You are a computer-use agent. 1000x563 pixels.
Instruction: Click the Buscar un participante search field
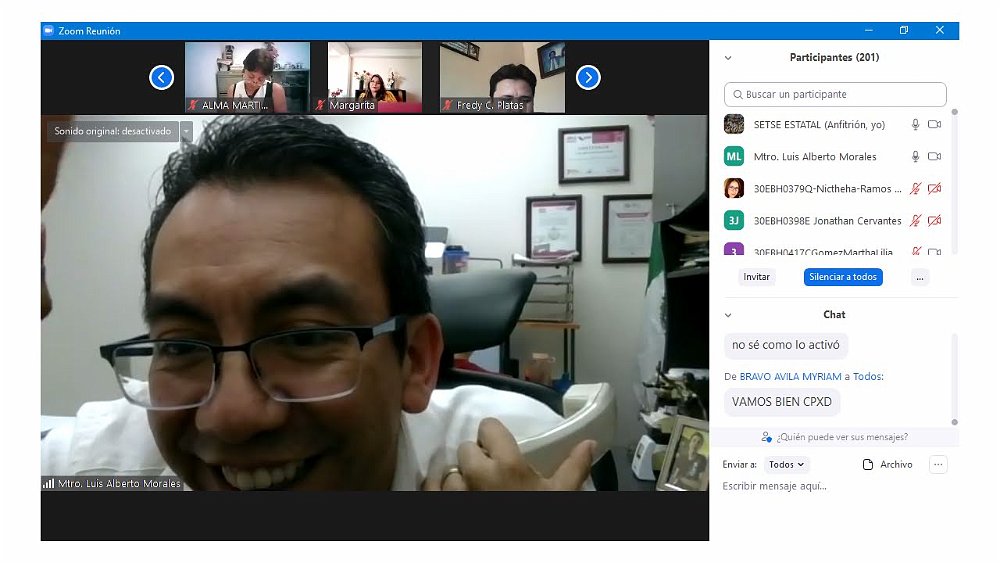pyautogui.click(x=835, y=95)
